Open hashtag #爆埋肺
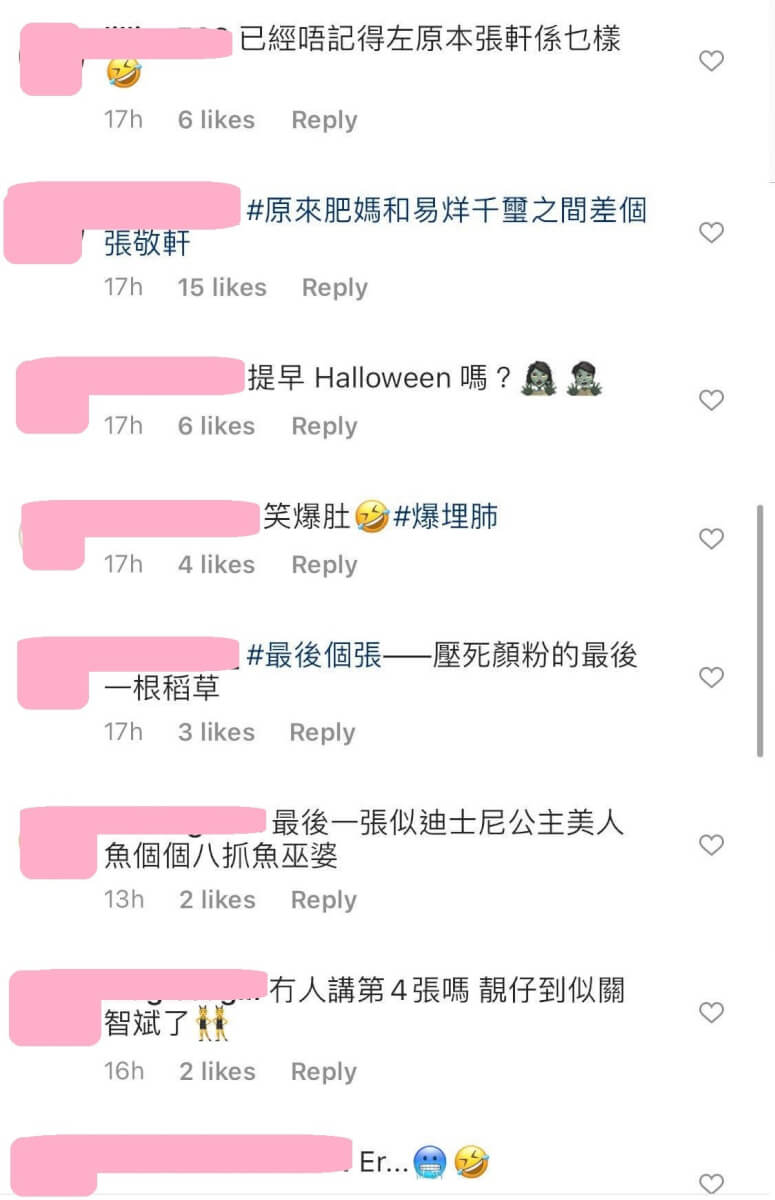This screenshot has width=775, height=1200. click(445, 517)
